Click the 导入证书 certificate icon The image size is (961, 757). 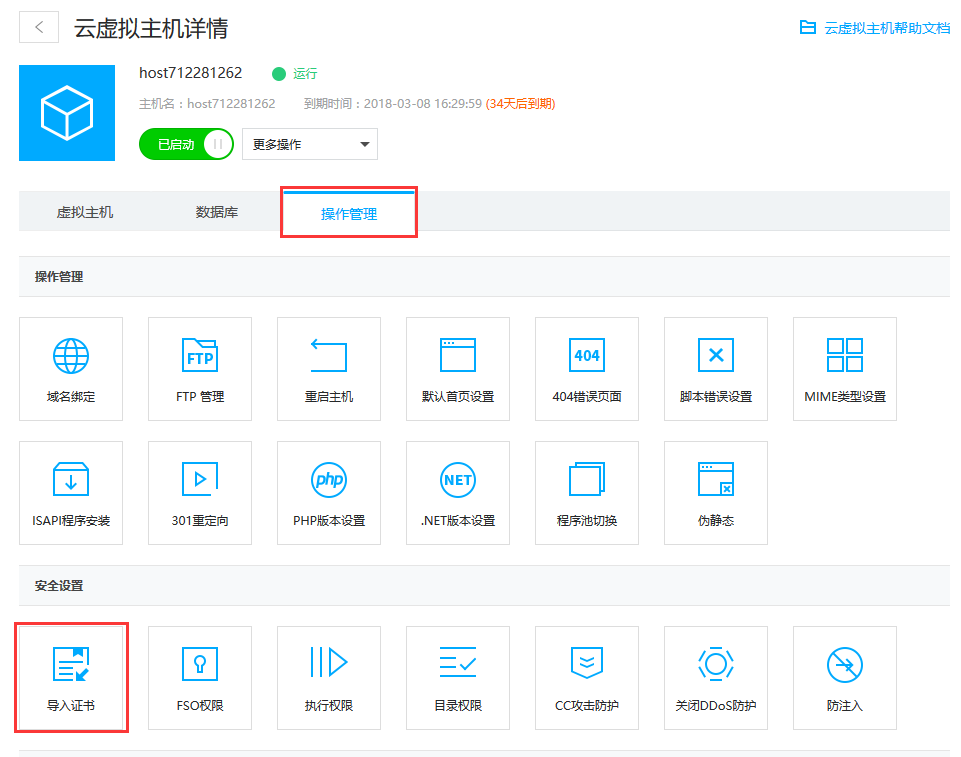[x=71, y=665]
